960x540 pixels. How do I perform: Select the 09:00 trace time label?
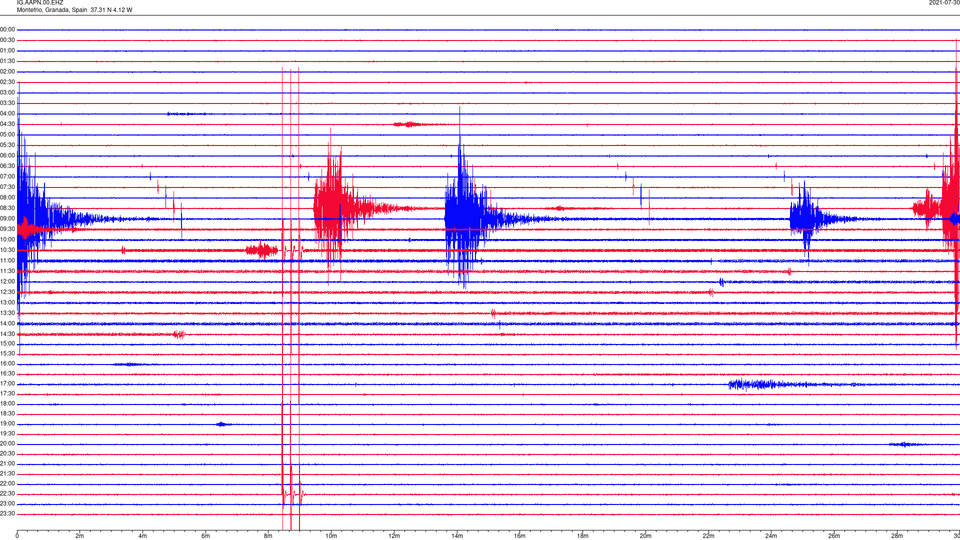7,219
